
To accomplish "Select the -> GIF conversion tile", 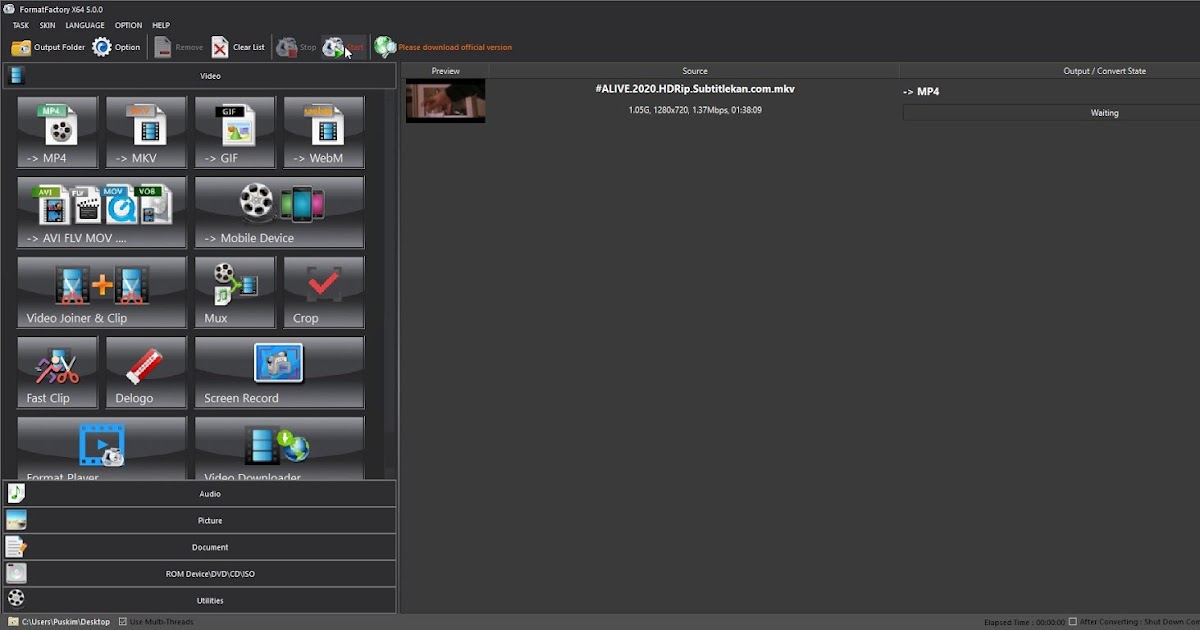I will (235, 132).
